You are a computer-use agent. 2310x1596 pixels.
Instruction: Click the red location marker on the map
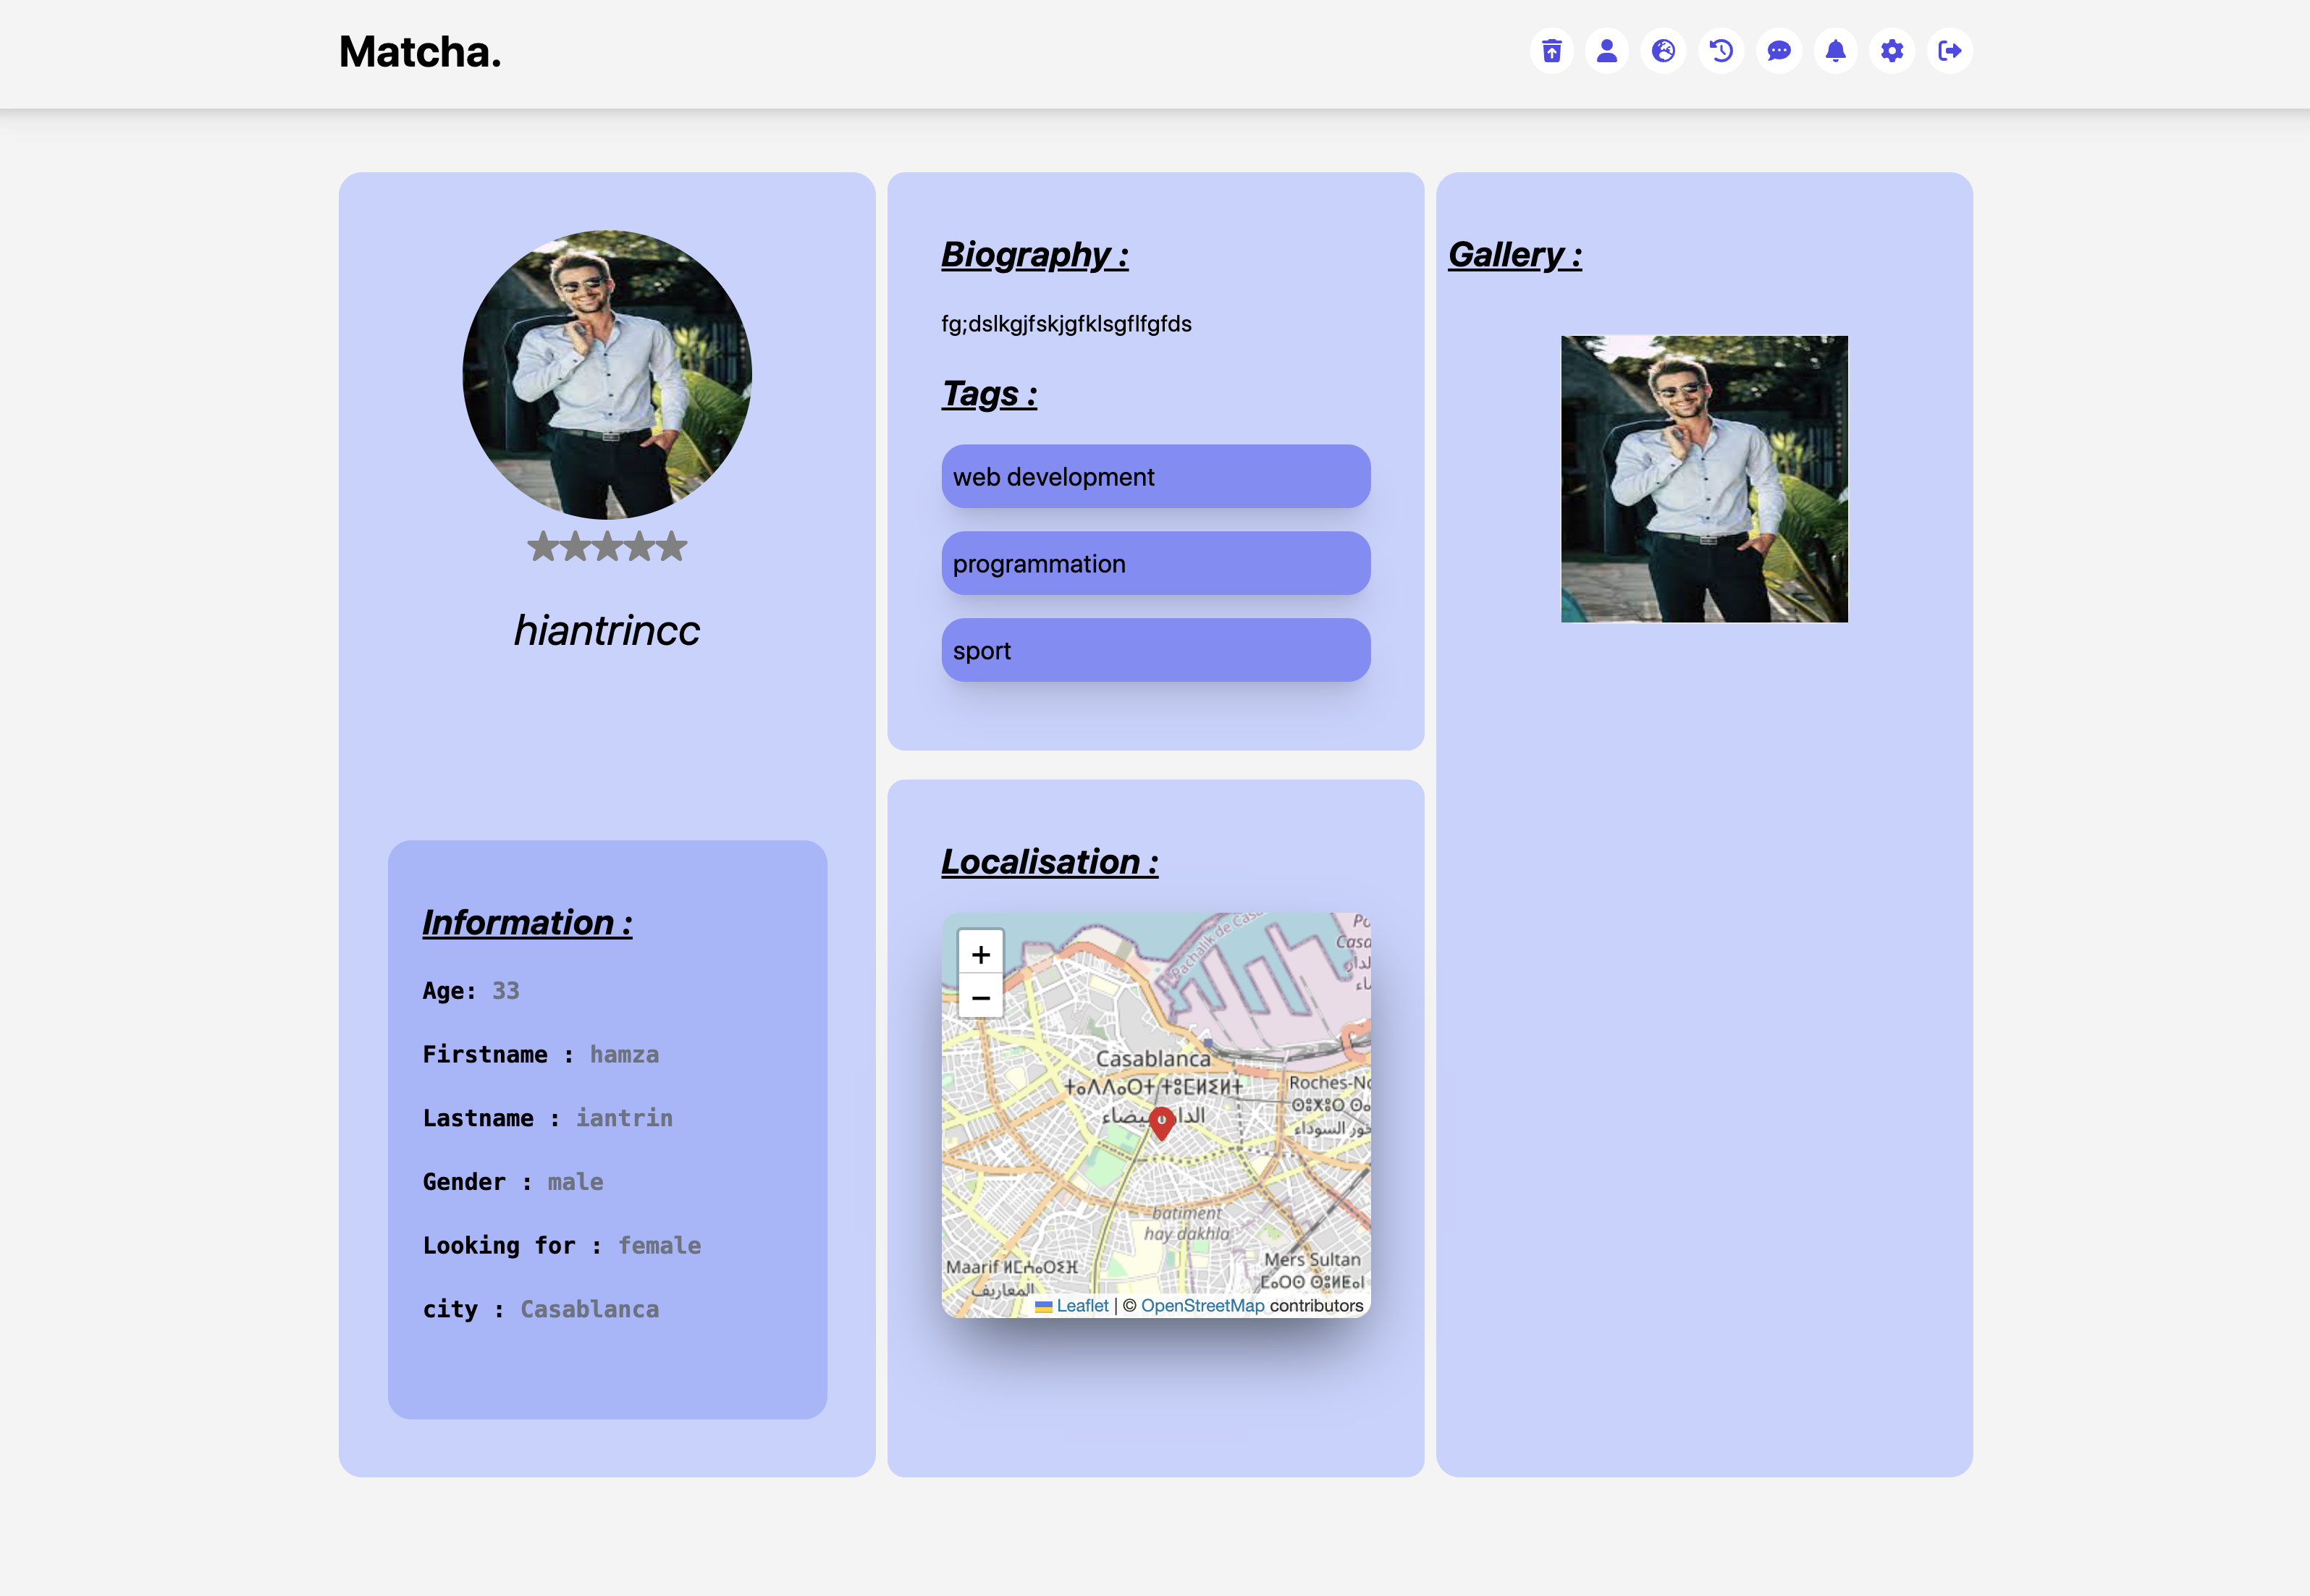pyautogui.click(x=1161, y=1124)
